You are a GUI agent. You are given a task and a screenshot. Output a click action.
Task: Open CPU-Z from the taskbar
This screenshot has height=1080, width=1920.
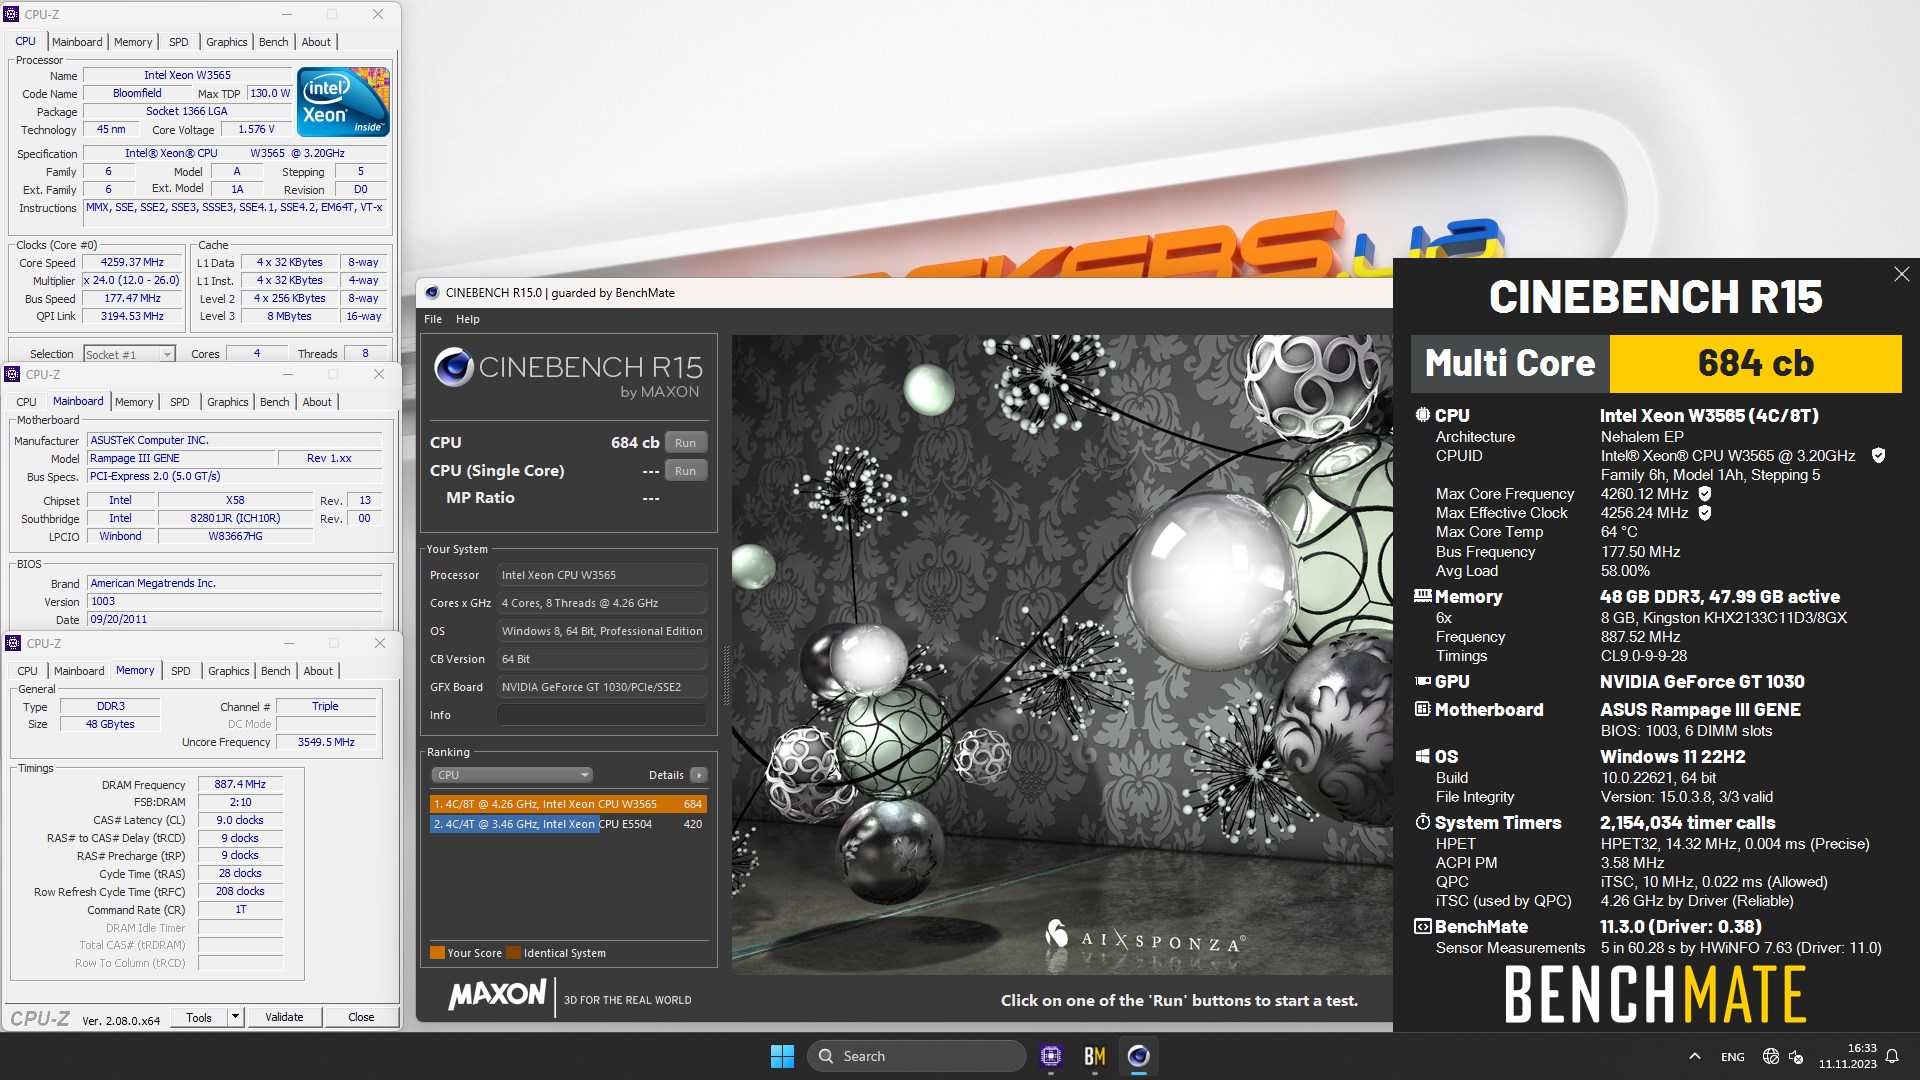[1051, 1056]
